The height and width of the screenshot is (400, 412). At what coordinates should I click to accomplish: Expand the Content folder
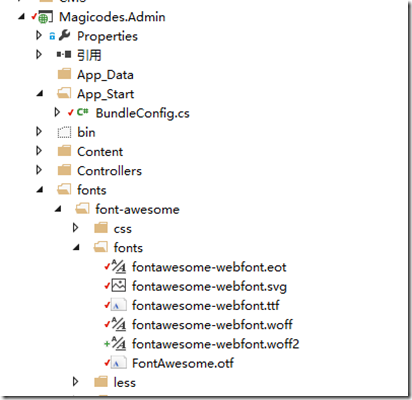[39, 151]
